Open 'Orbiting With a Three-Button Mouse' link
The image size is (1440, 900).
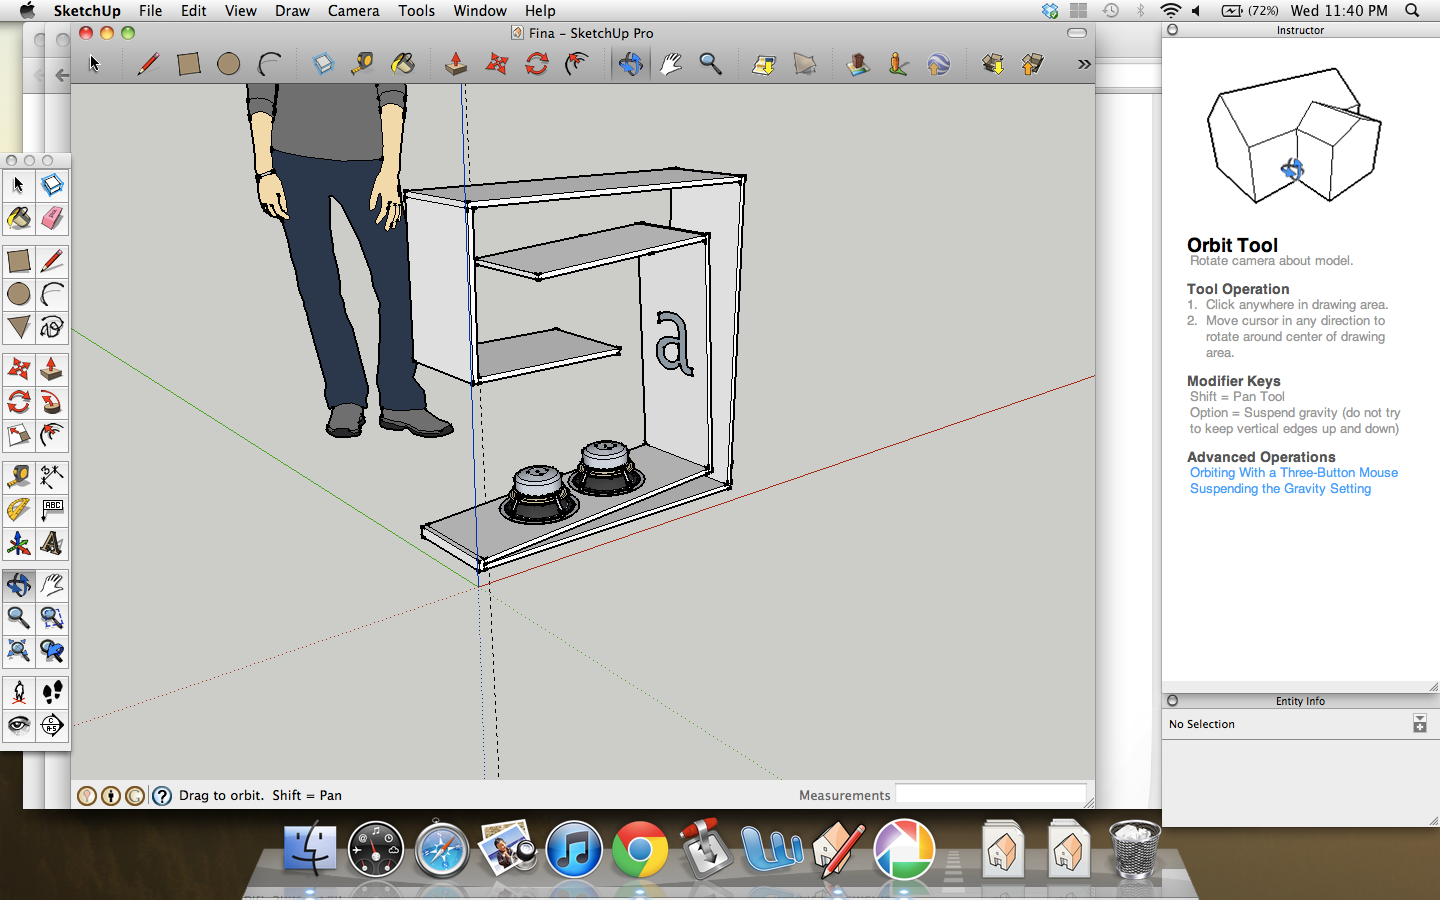pyautogui.click(x=1293, y=473)
